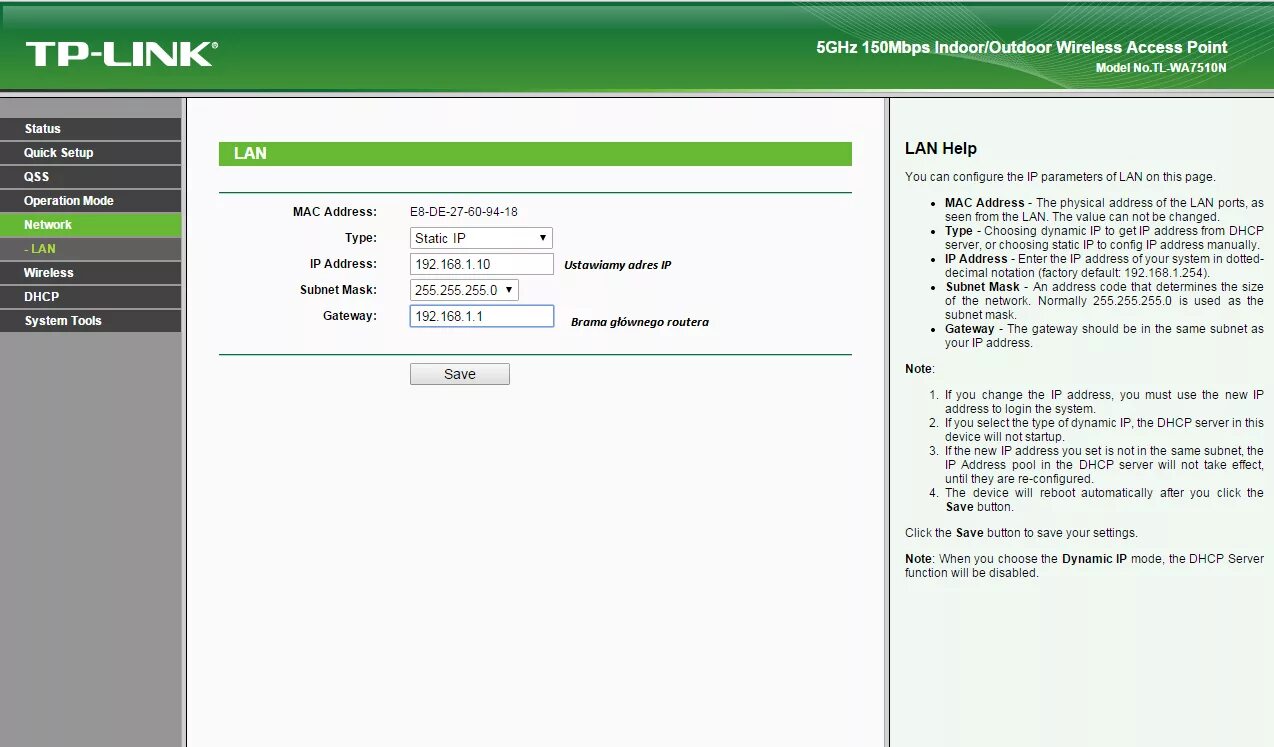Image resolution: width=1274 pixels, height=747 pixels.
Task: Click the 'Gateway:' form label
Action: tap(350, 316)
